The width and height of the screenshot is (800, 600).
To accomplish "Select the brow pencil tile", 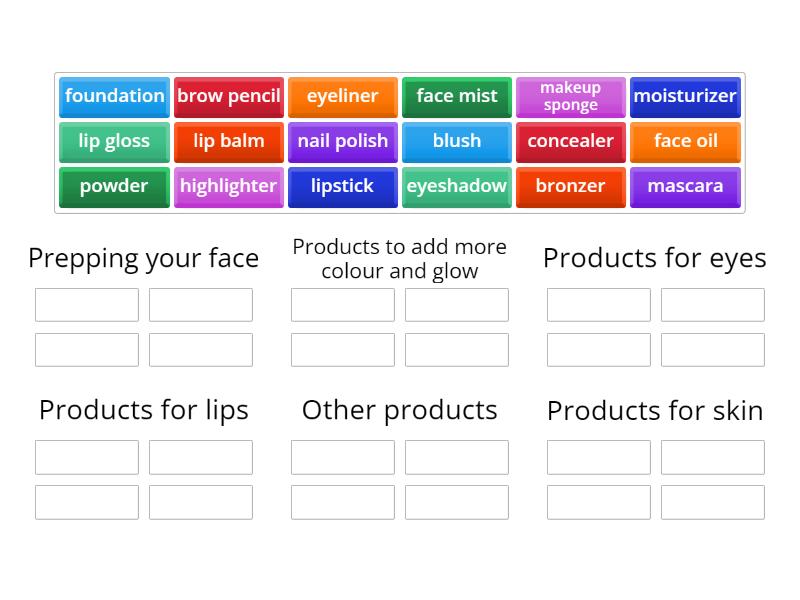I will coord(228,97).
